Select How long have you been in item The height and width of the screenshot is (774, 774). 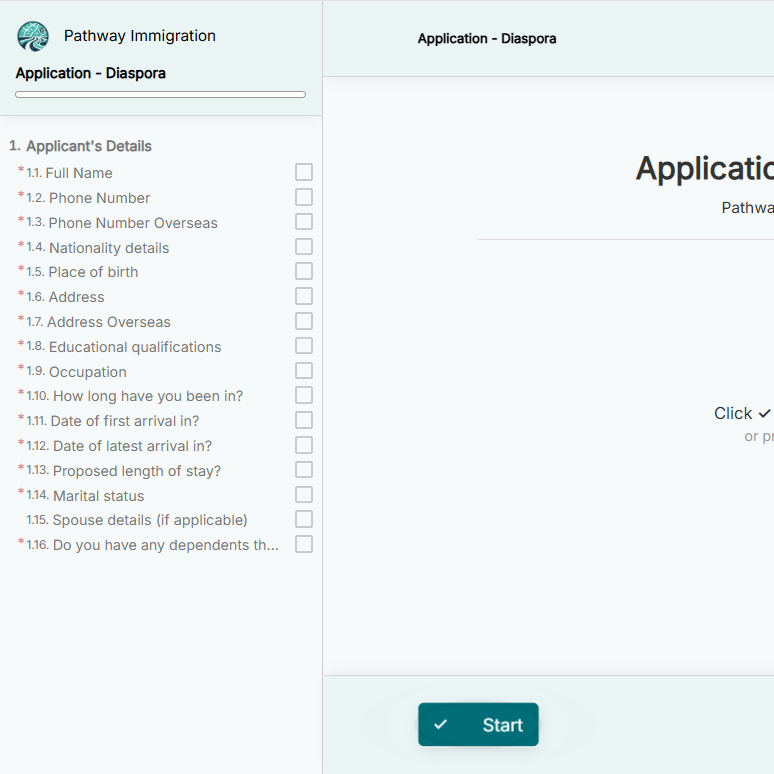tap(147, 396)
